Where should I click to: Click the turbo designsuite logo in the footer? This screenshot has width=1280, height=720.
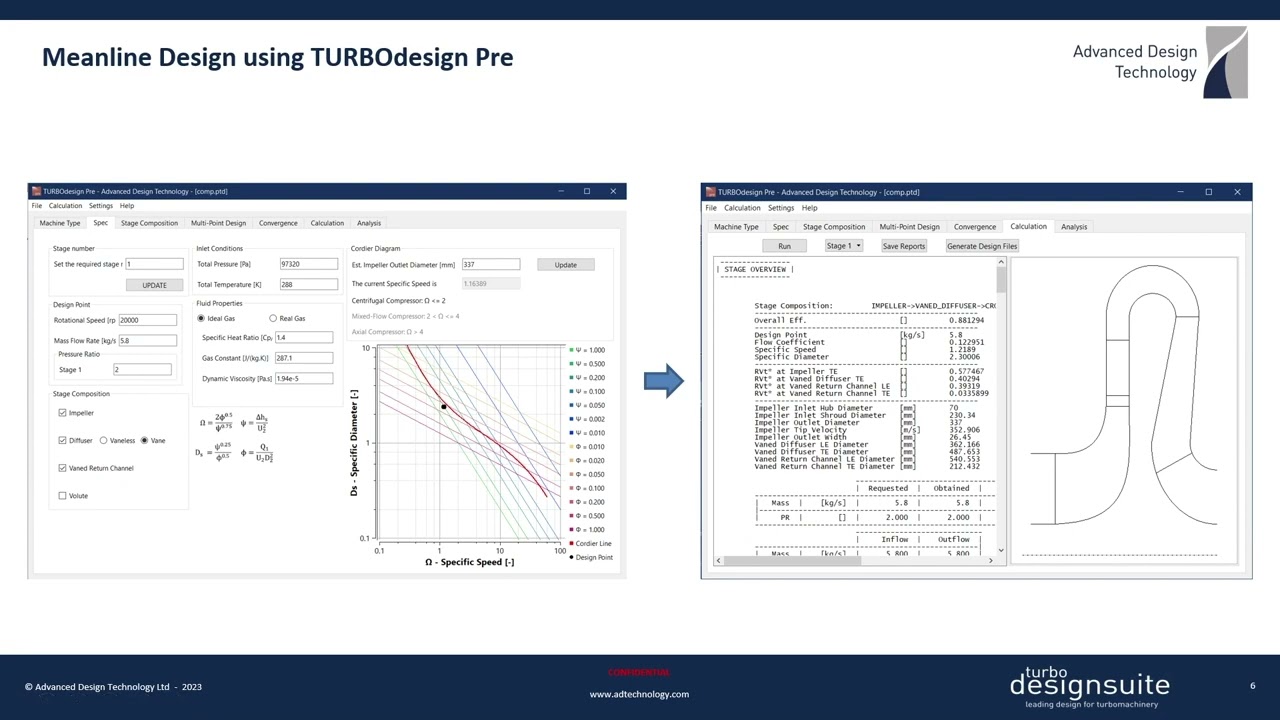point(1089,688)
